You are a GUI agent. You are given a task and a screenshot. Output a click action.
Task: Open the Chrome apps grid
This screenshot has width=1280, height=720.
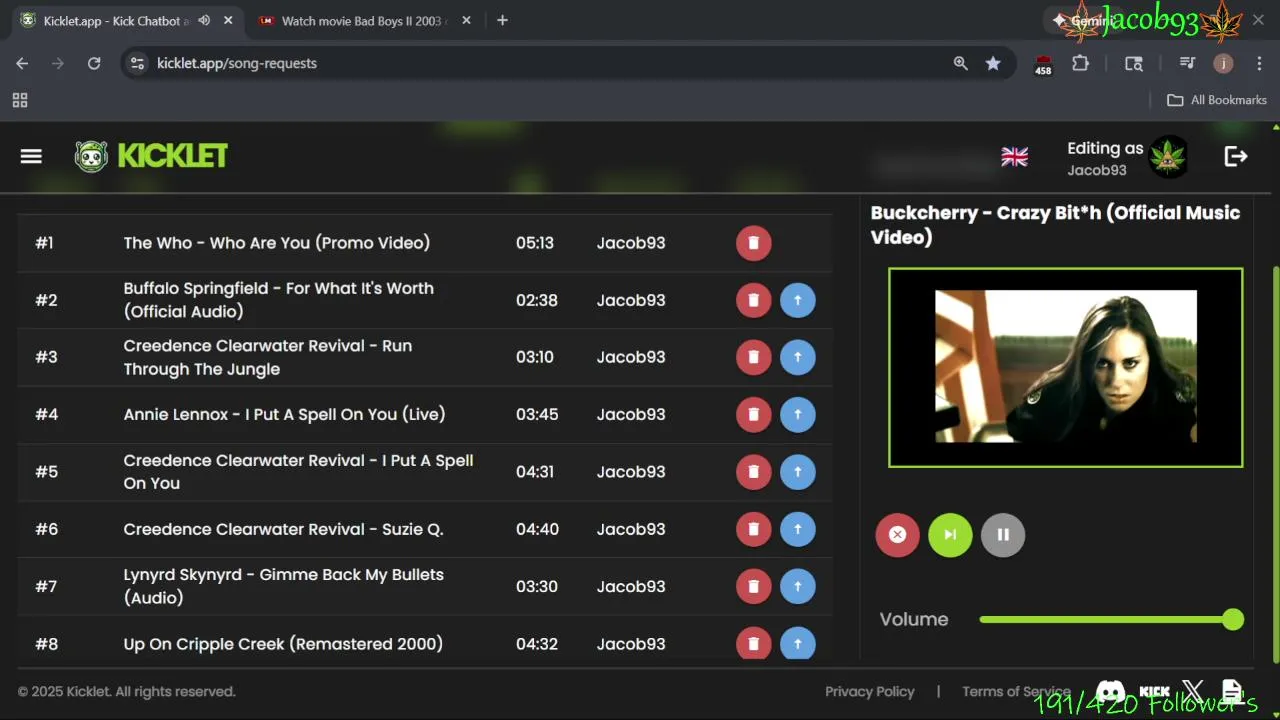point(20,100)
